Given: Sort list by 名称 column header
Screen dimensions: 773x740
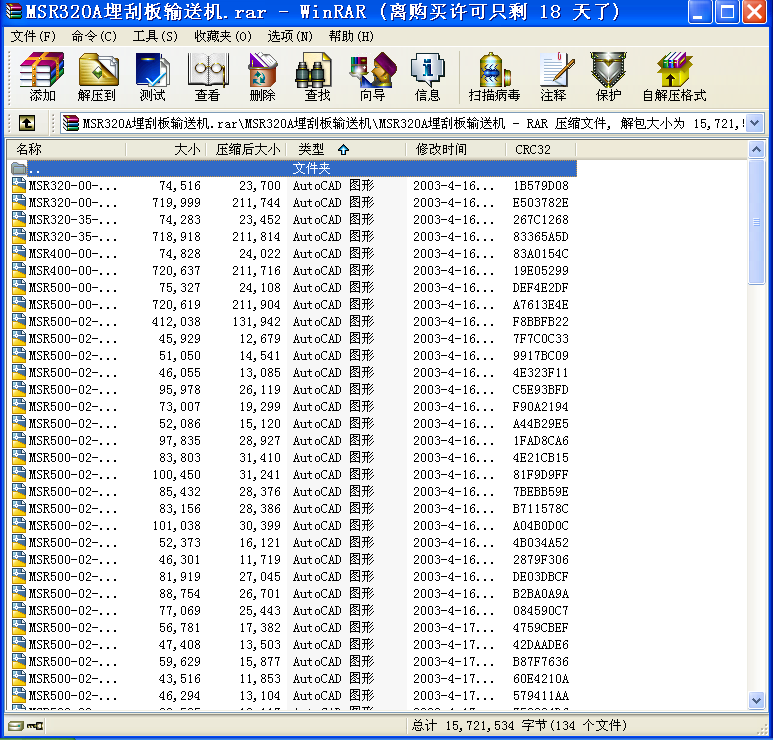Looking at the screenshot, I should (x=66, y=149).
